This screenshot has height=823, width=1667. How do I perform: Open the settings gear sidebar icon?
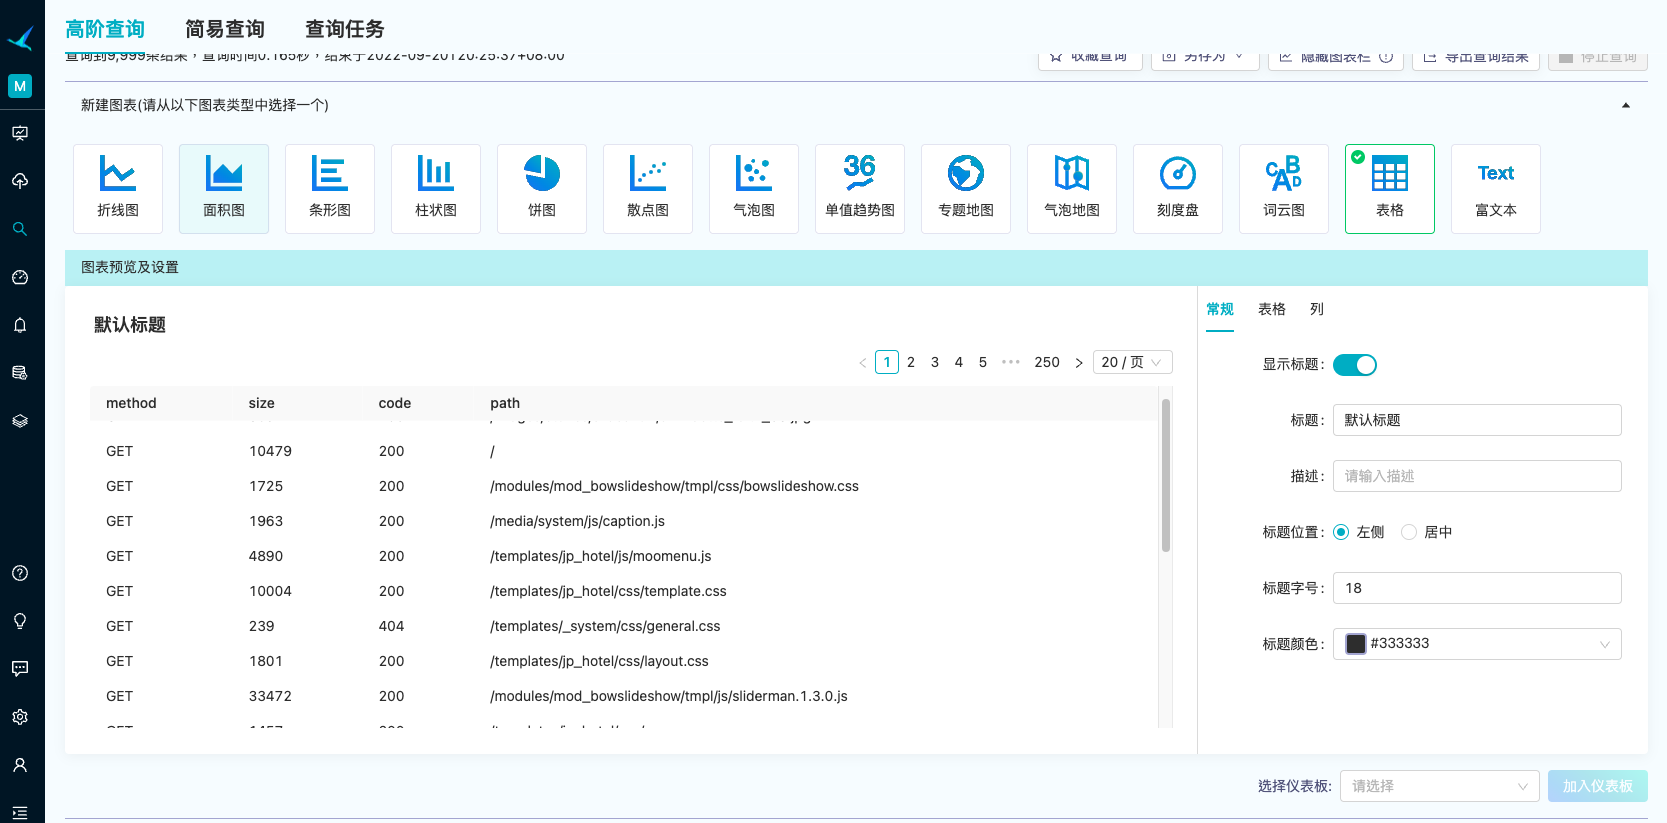(20, 717)
